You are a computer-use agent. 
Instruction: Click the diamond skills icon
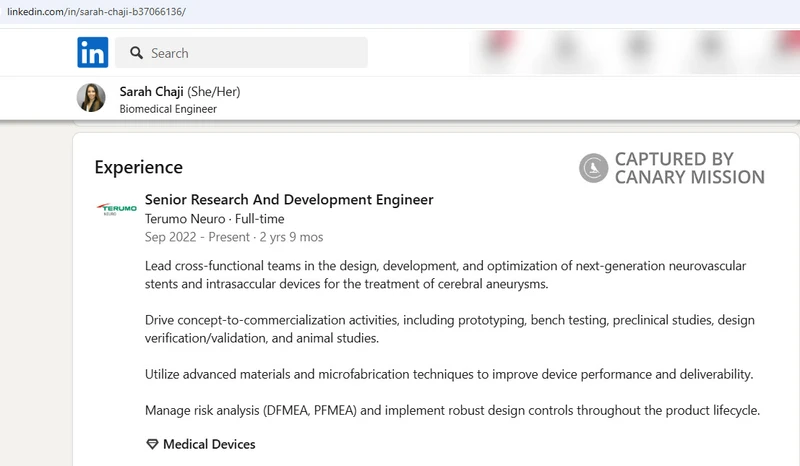[152, 444]
